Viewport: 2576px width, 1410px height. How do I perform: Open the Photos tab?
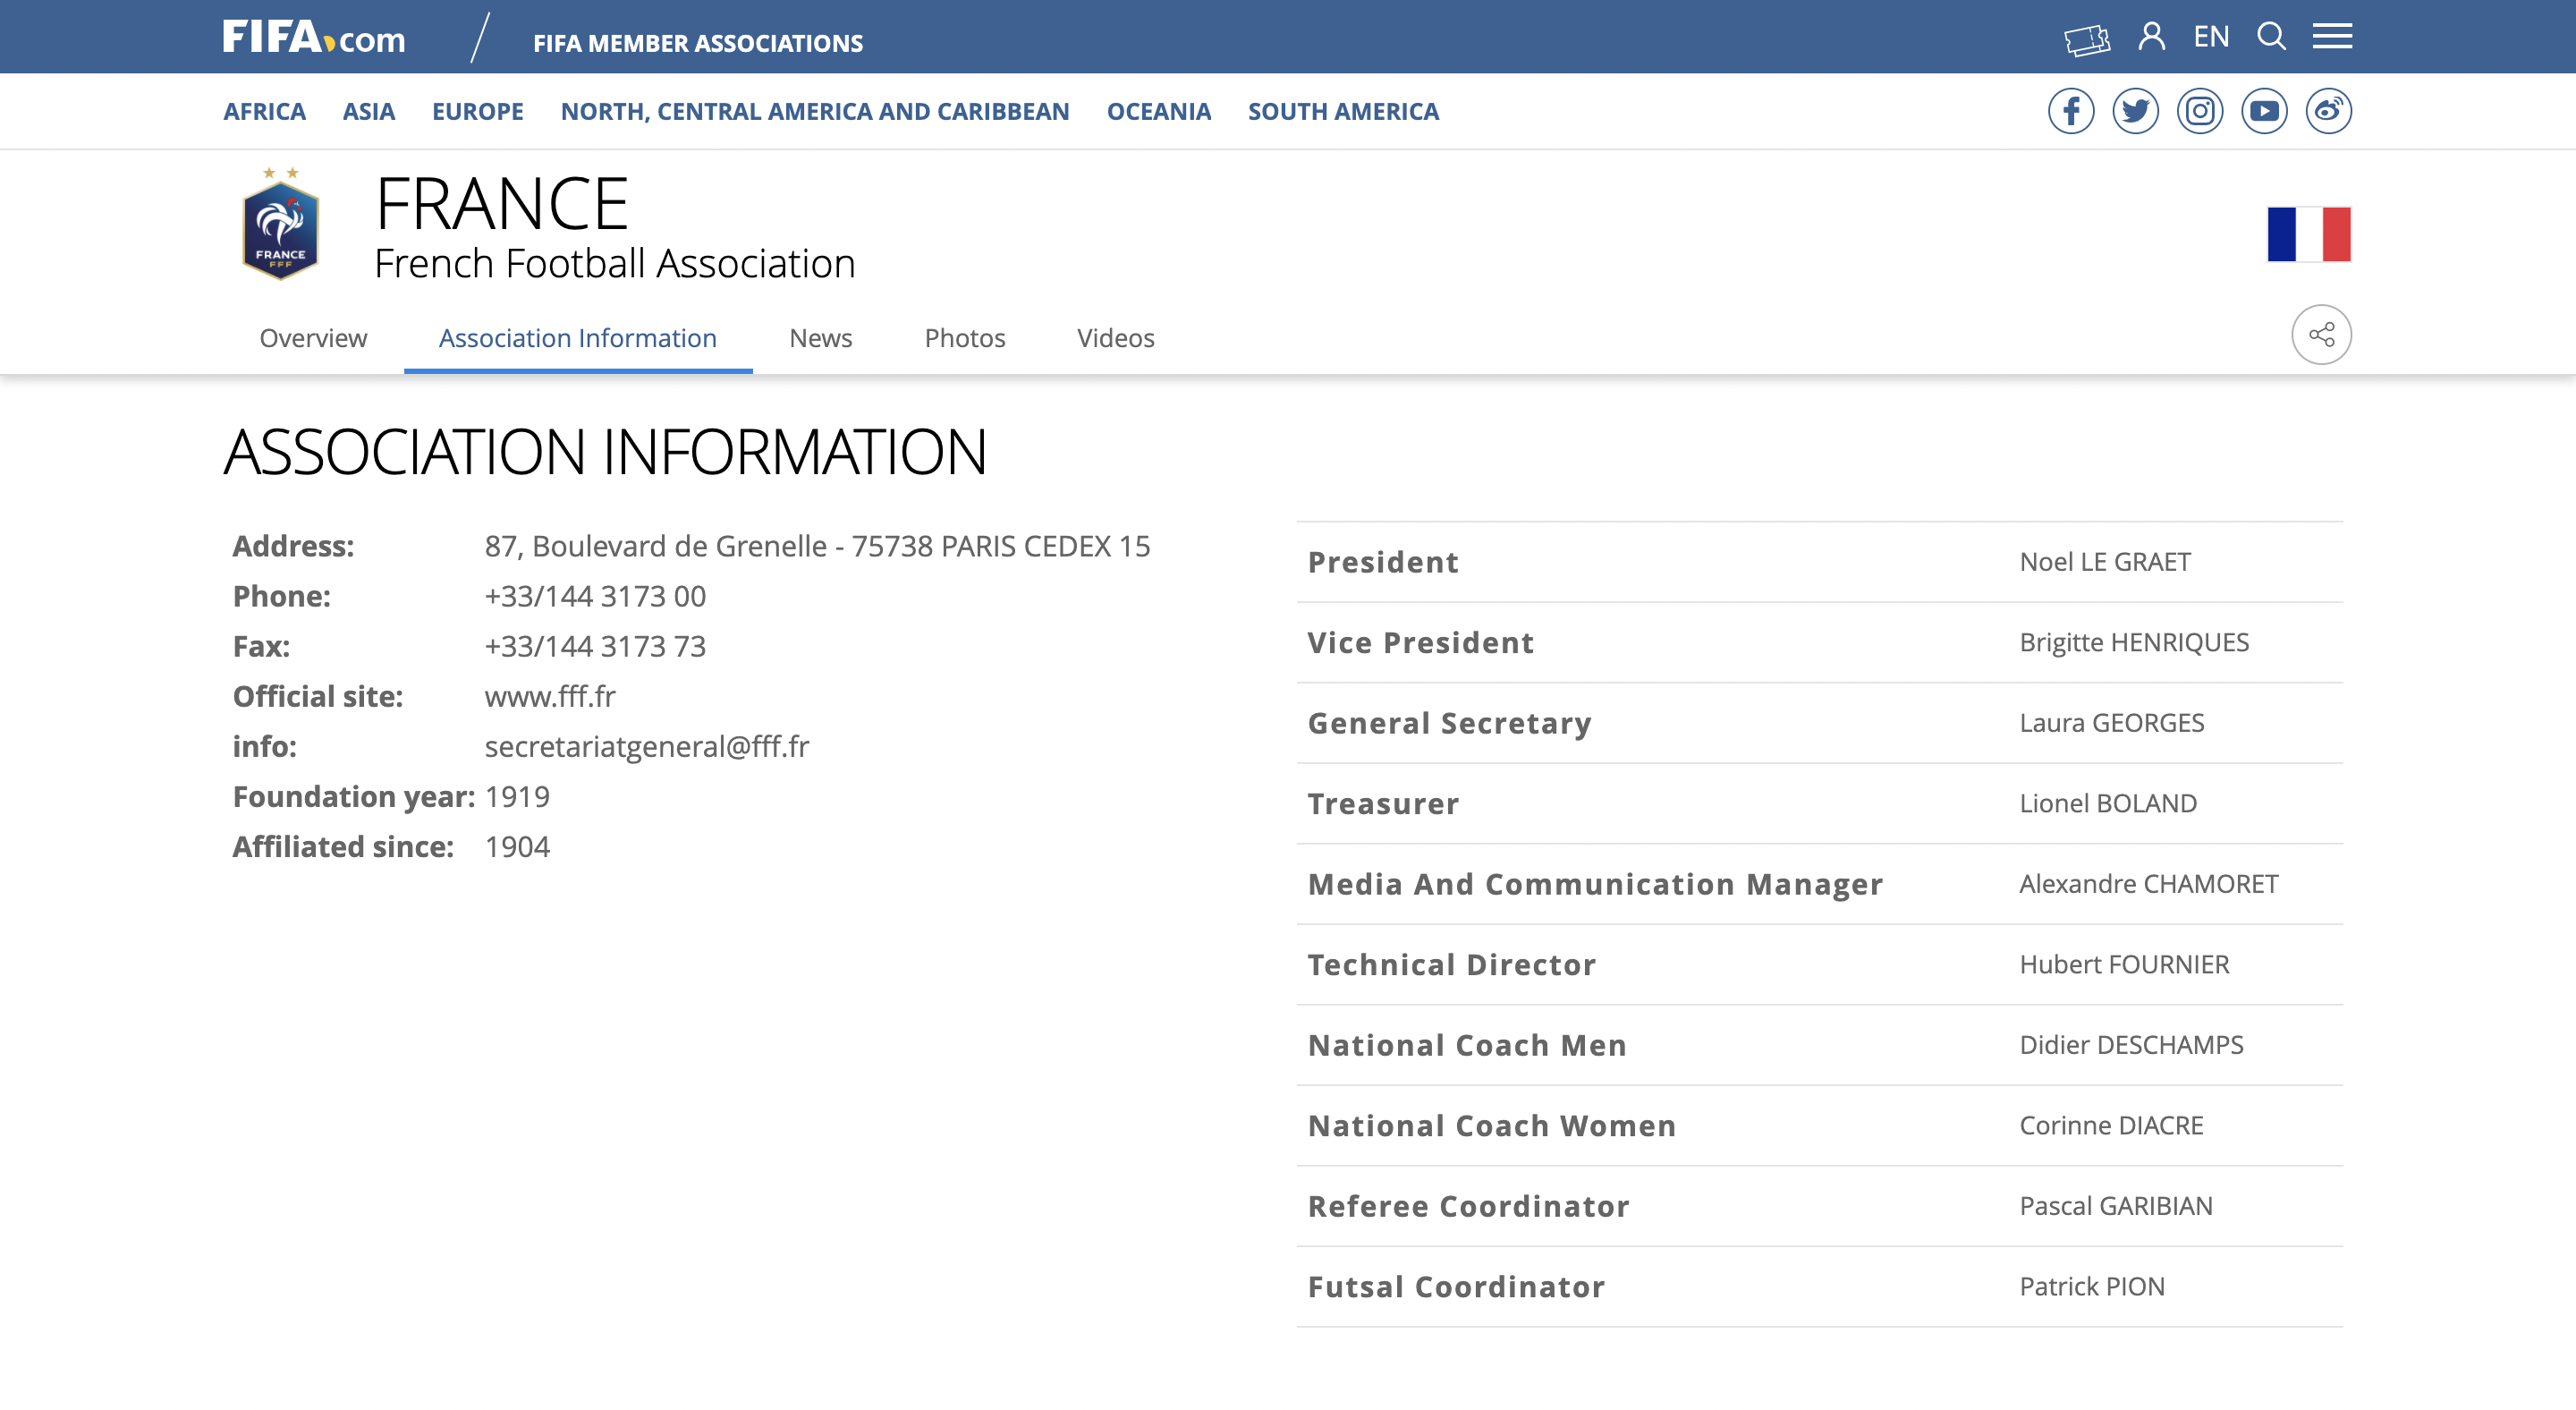click(964, 338)
